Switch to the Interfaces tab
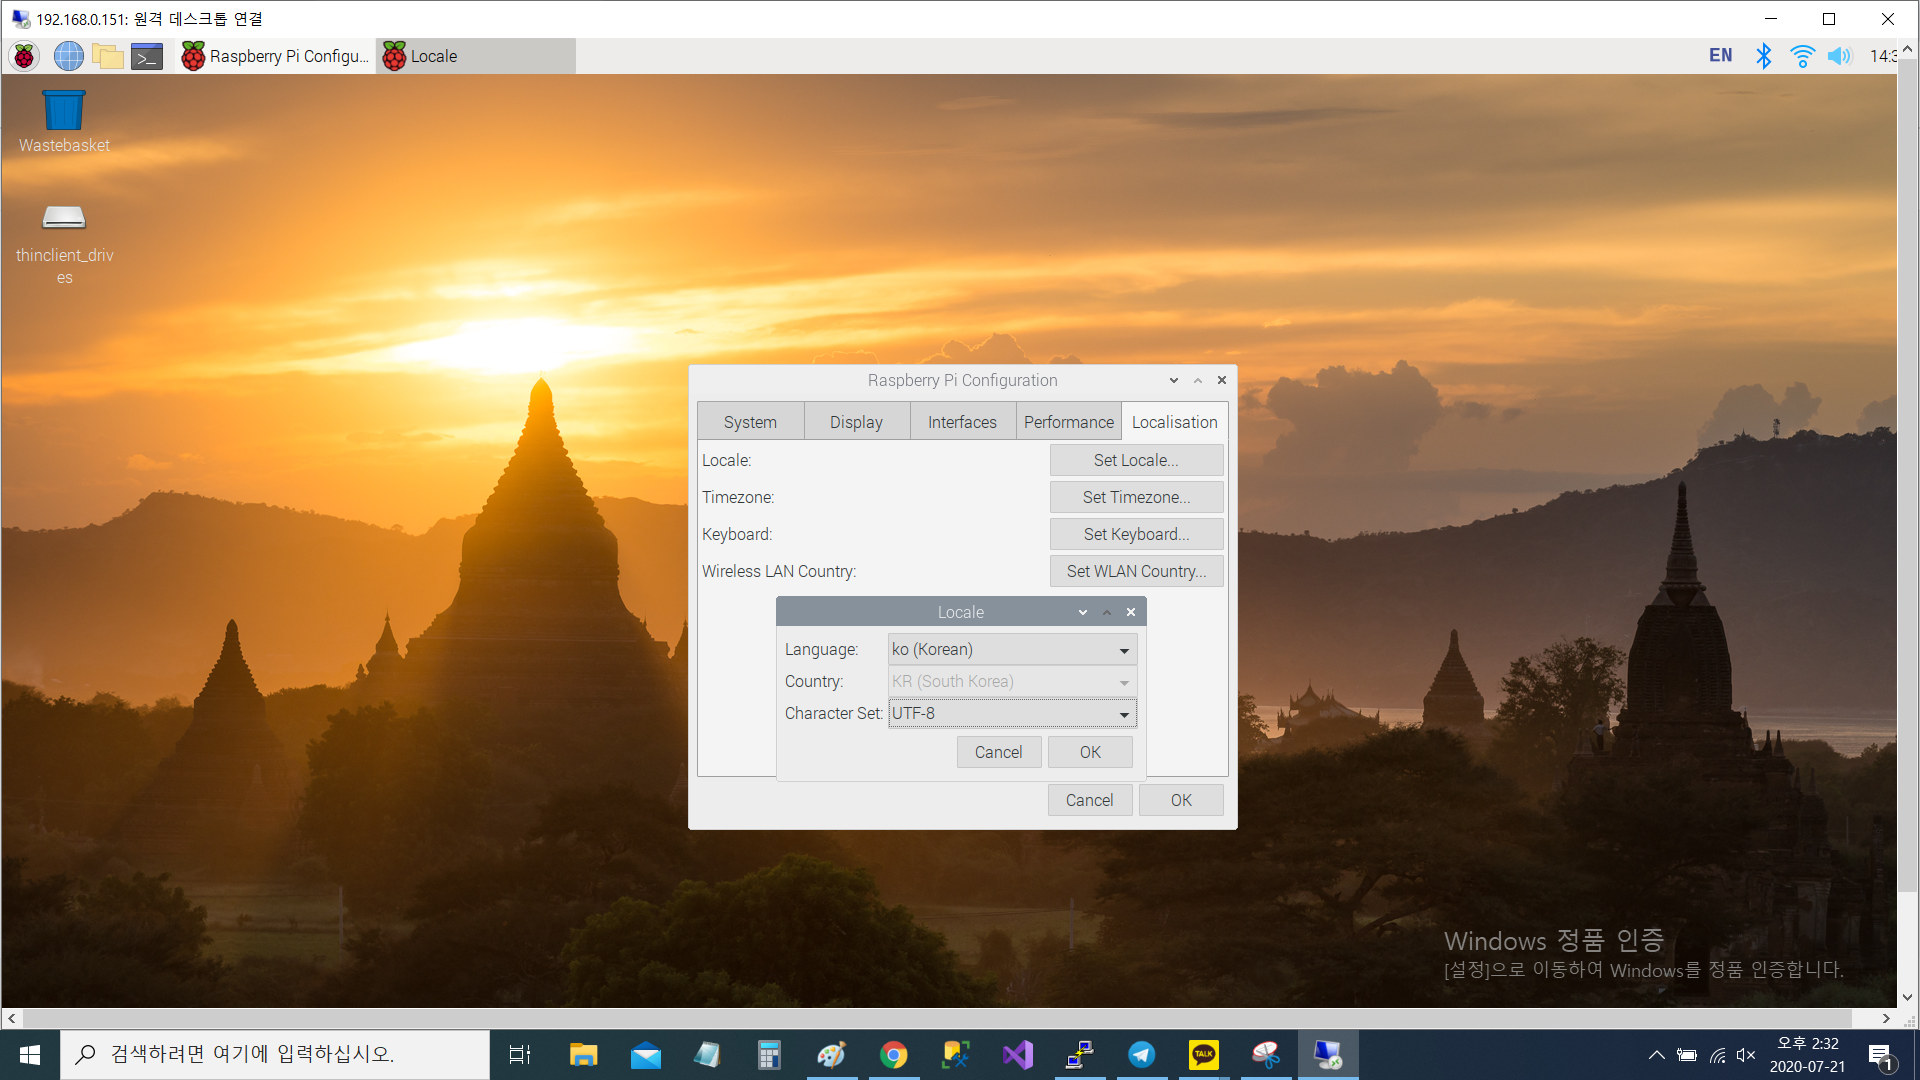Image resolution: width=1920 pixels, height=1080 pixels. 962,422
